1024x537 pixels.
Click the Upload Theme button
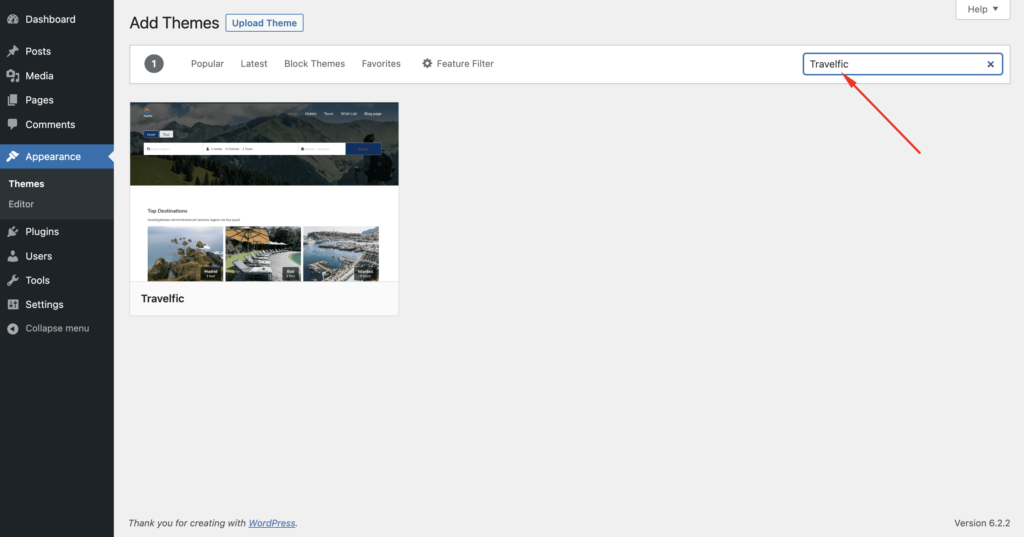point(264,23)
